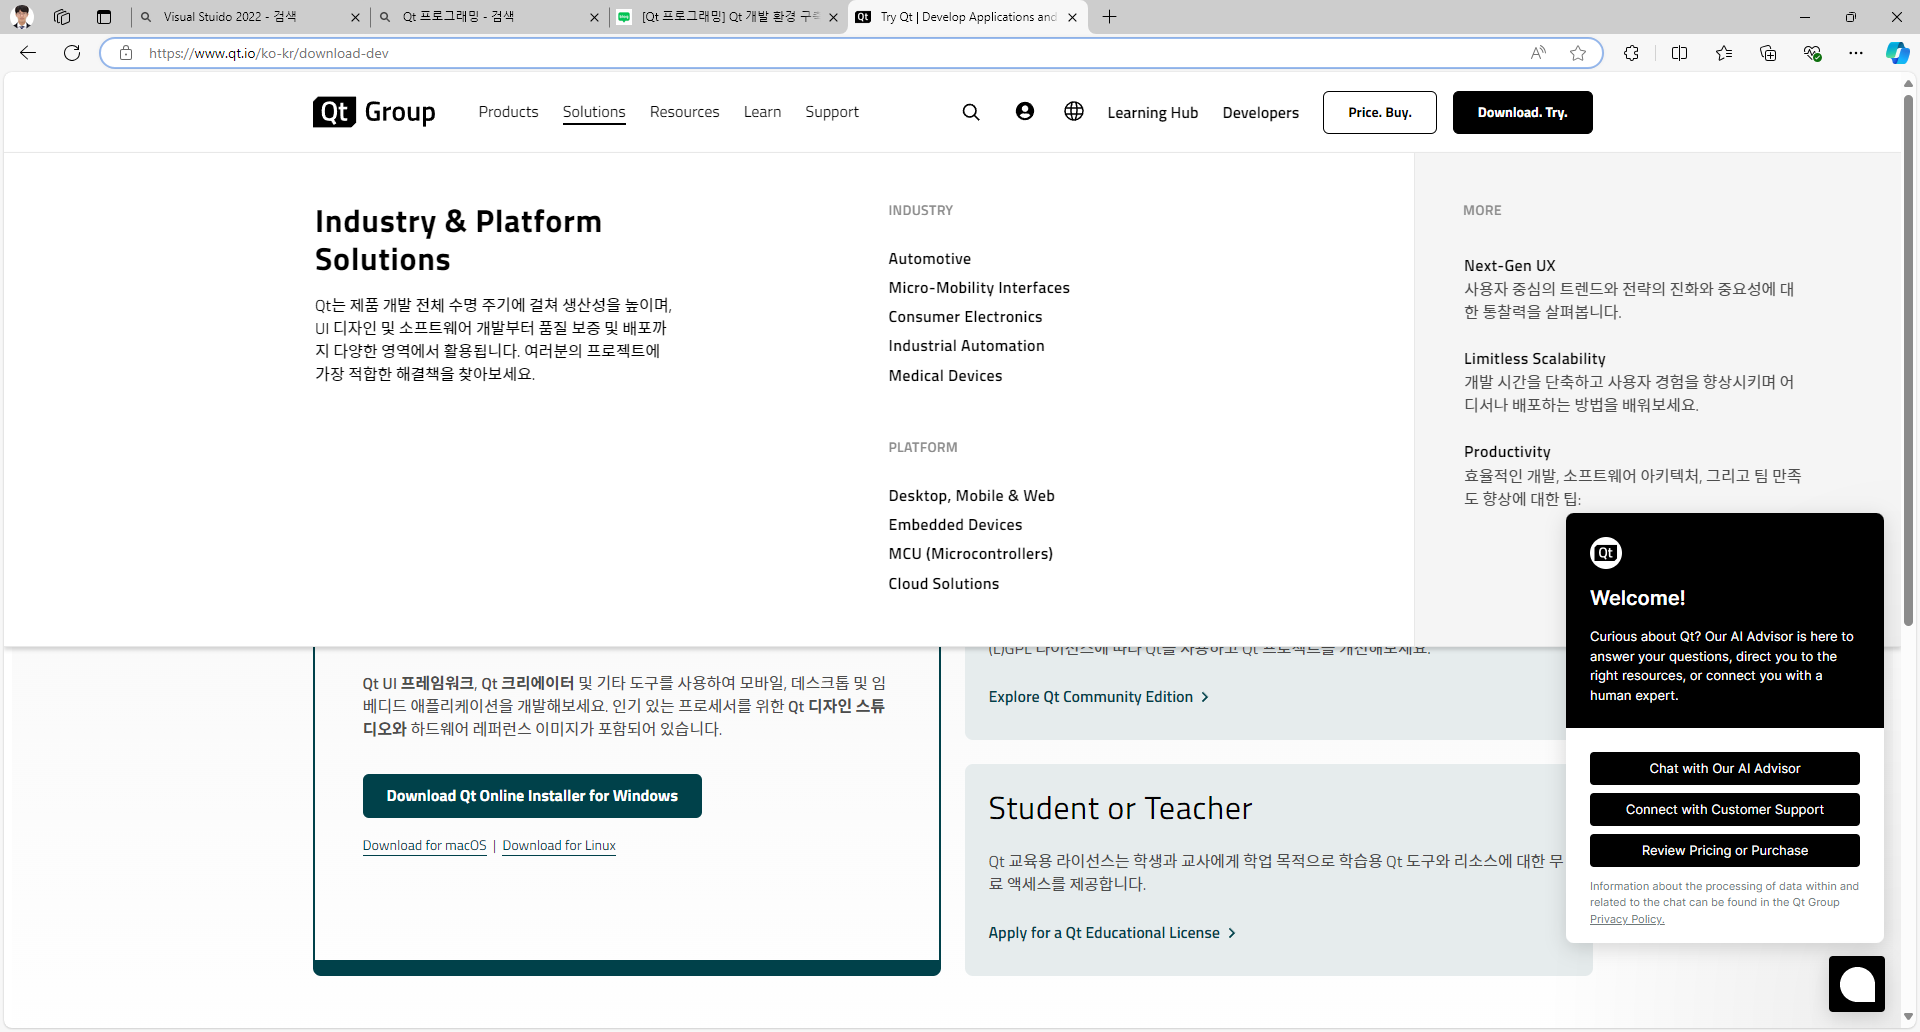1920x1032 pixels.
Task: Close the Qt 프로그래밍 검색 tab
Action: tap(594, 17)
